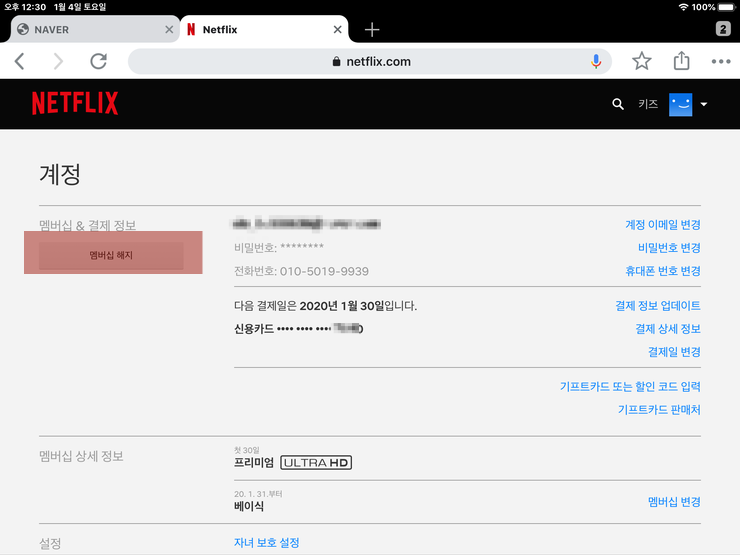The image size is (740, 555).
Task: Click the 베이식 plan name
Action: point(249,506)
